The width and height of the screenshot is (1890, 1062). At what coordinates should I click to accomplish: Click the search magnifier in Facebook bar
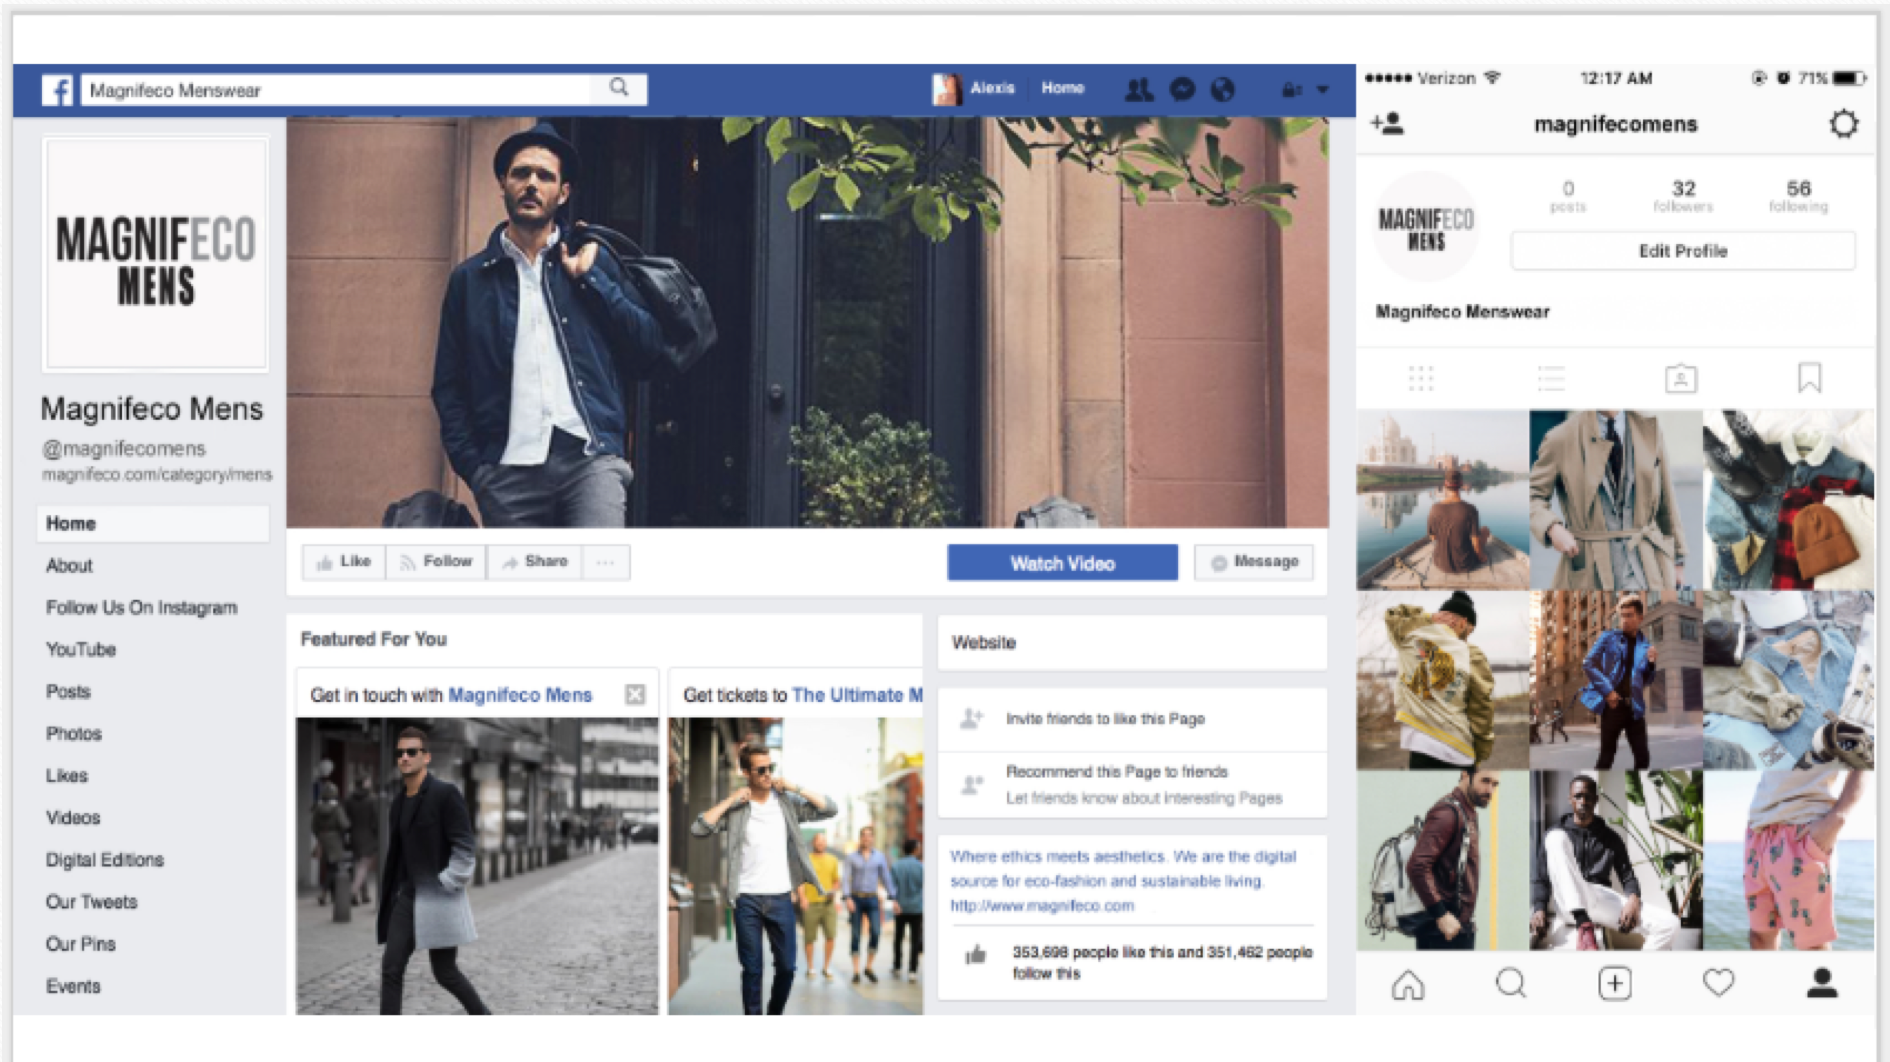click(x=619, y=88)
